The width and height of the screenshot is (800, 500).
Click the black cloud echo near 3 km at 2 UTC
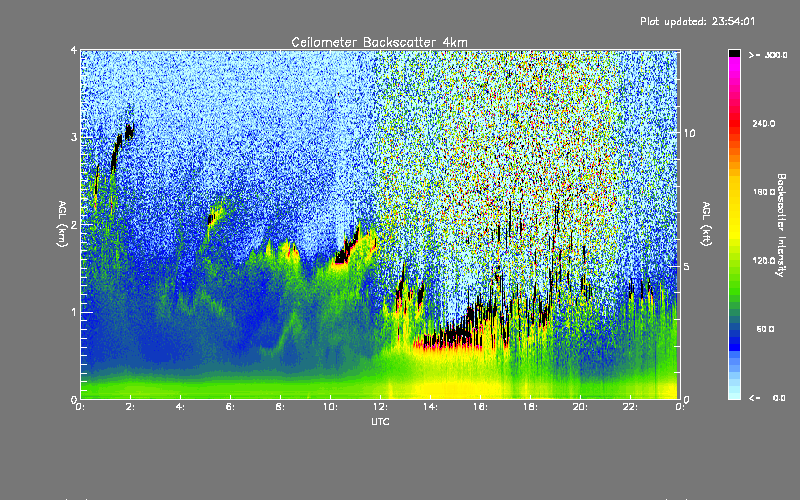(x=129, y=132)
